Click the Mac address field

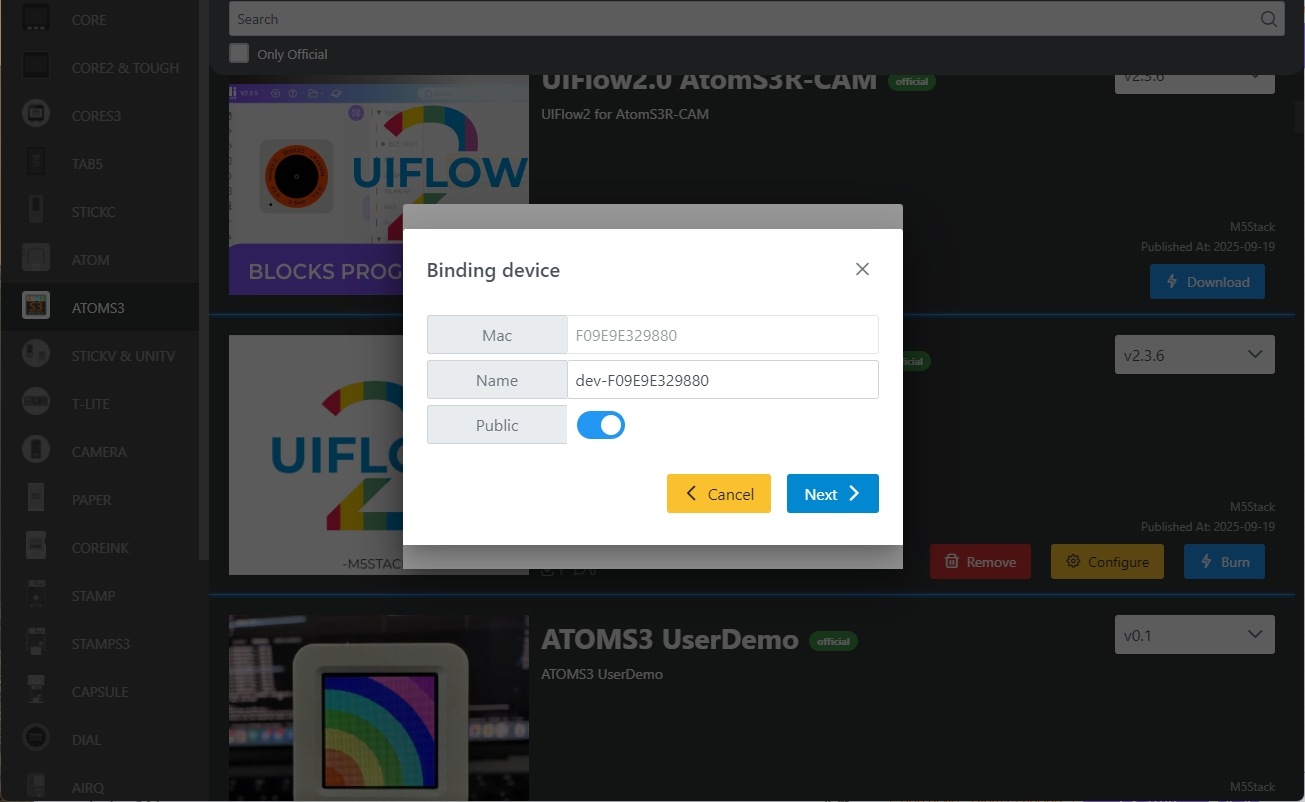pos(723,335)
